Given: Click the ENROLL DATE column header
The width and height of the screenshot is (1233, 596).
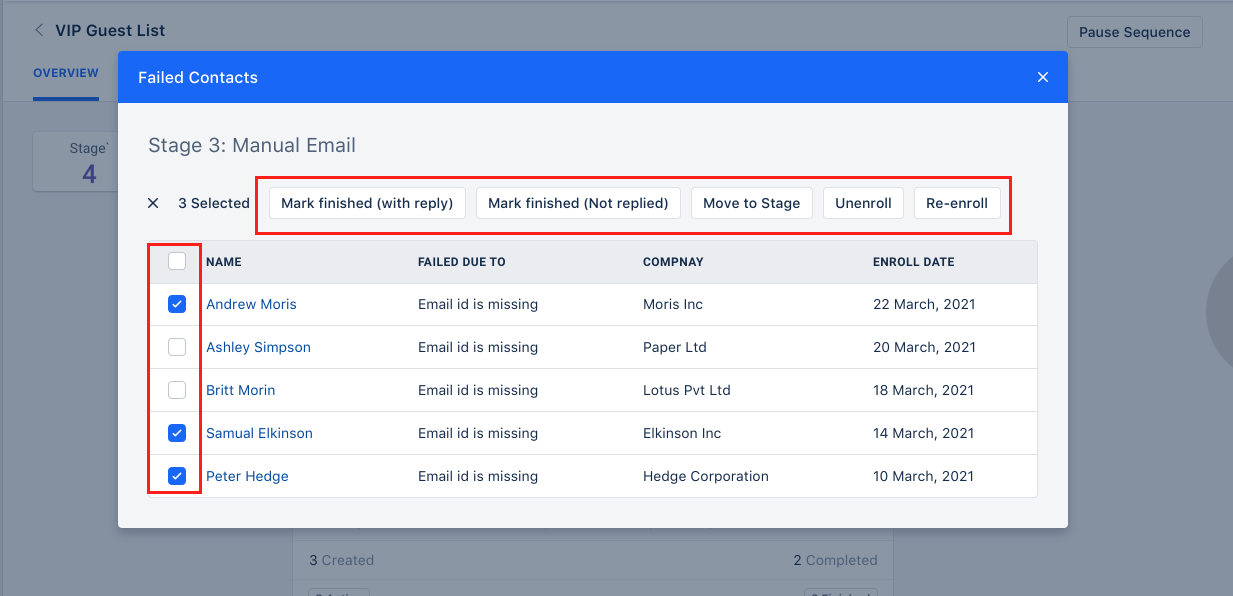Looking at the screenshot, I should pyautogui.click(x=913, y=262).
